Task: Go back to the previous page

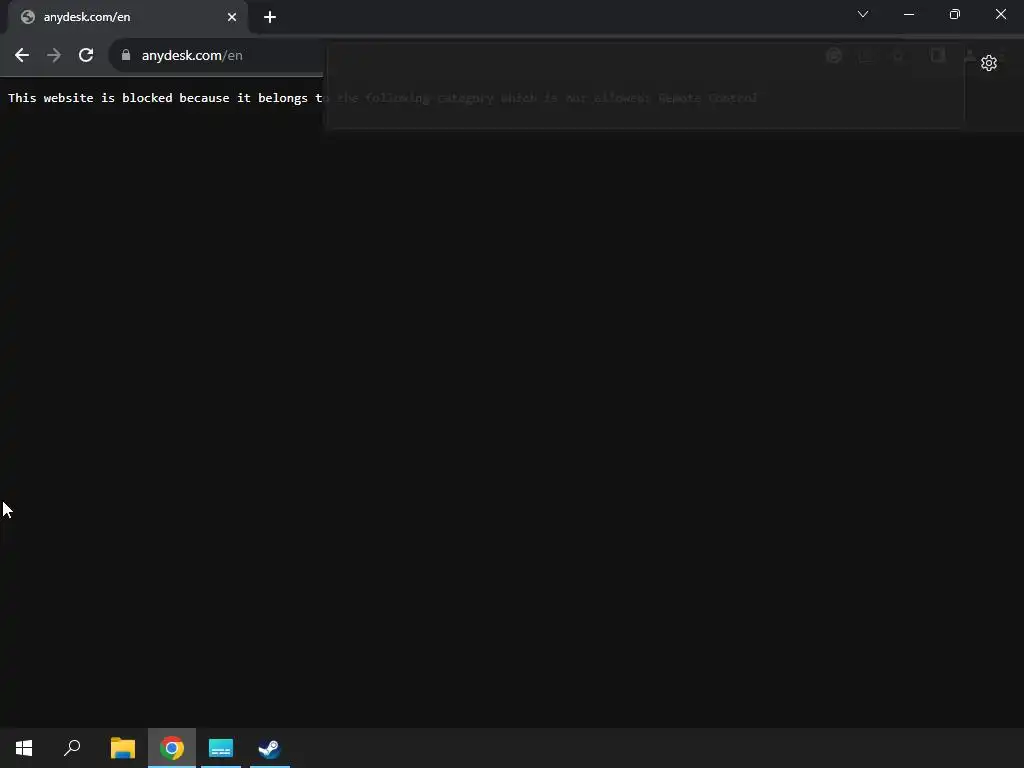Action: [22, 56]
